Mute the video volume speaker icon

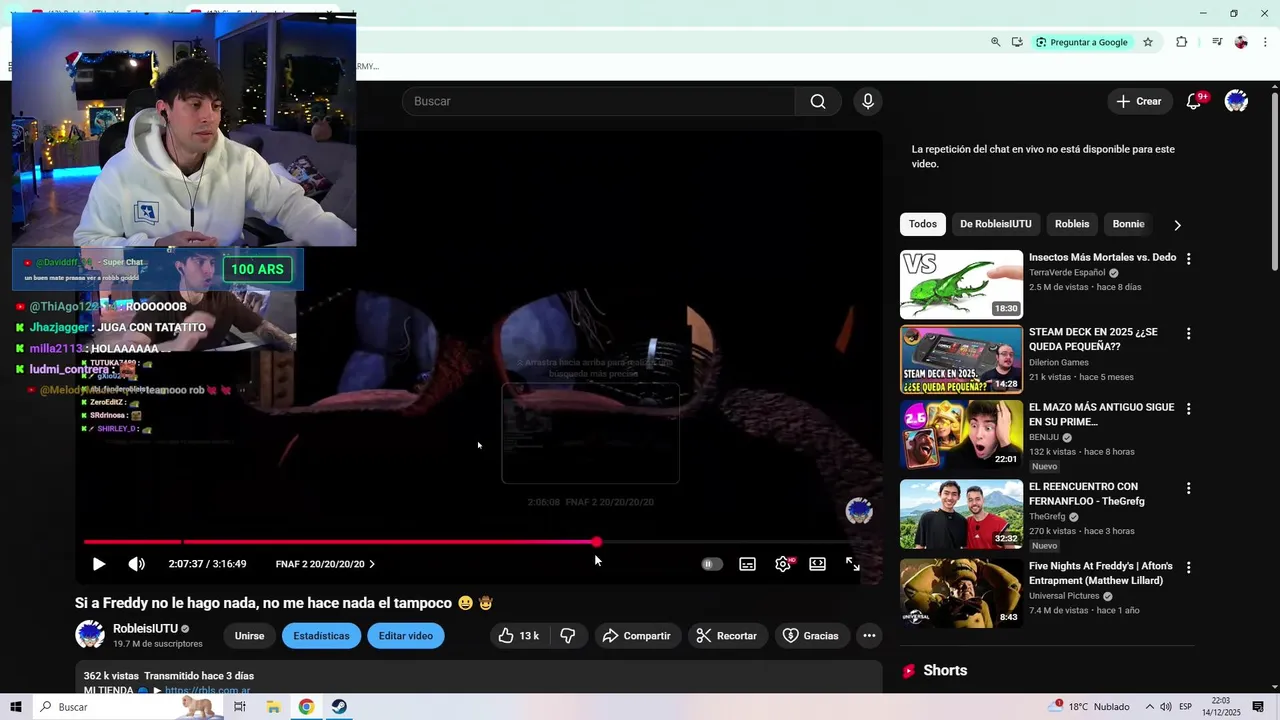(x=137, y=564)
